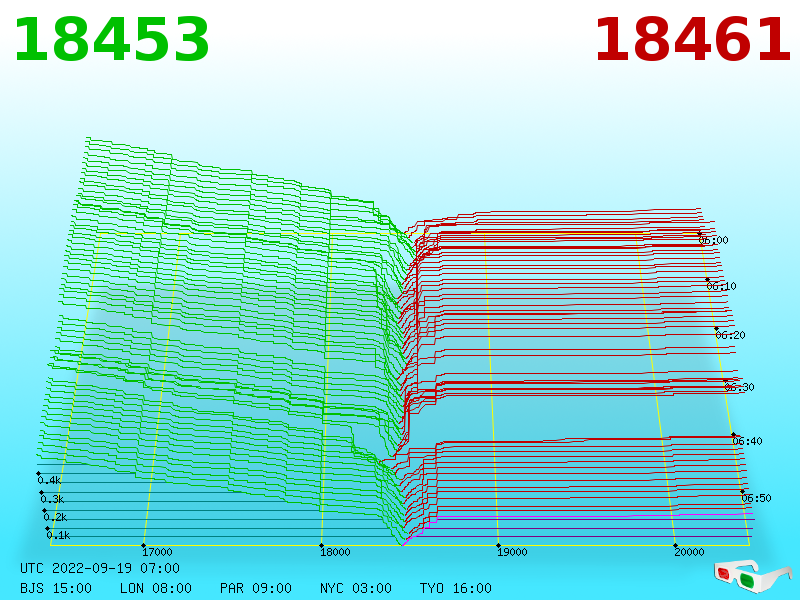The image size is (800, 600).
Task: Click the 3D anaglyph glasses icon
Action: pyautogui.click(x=753, y=576)
